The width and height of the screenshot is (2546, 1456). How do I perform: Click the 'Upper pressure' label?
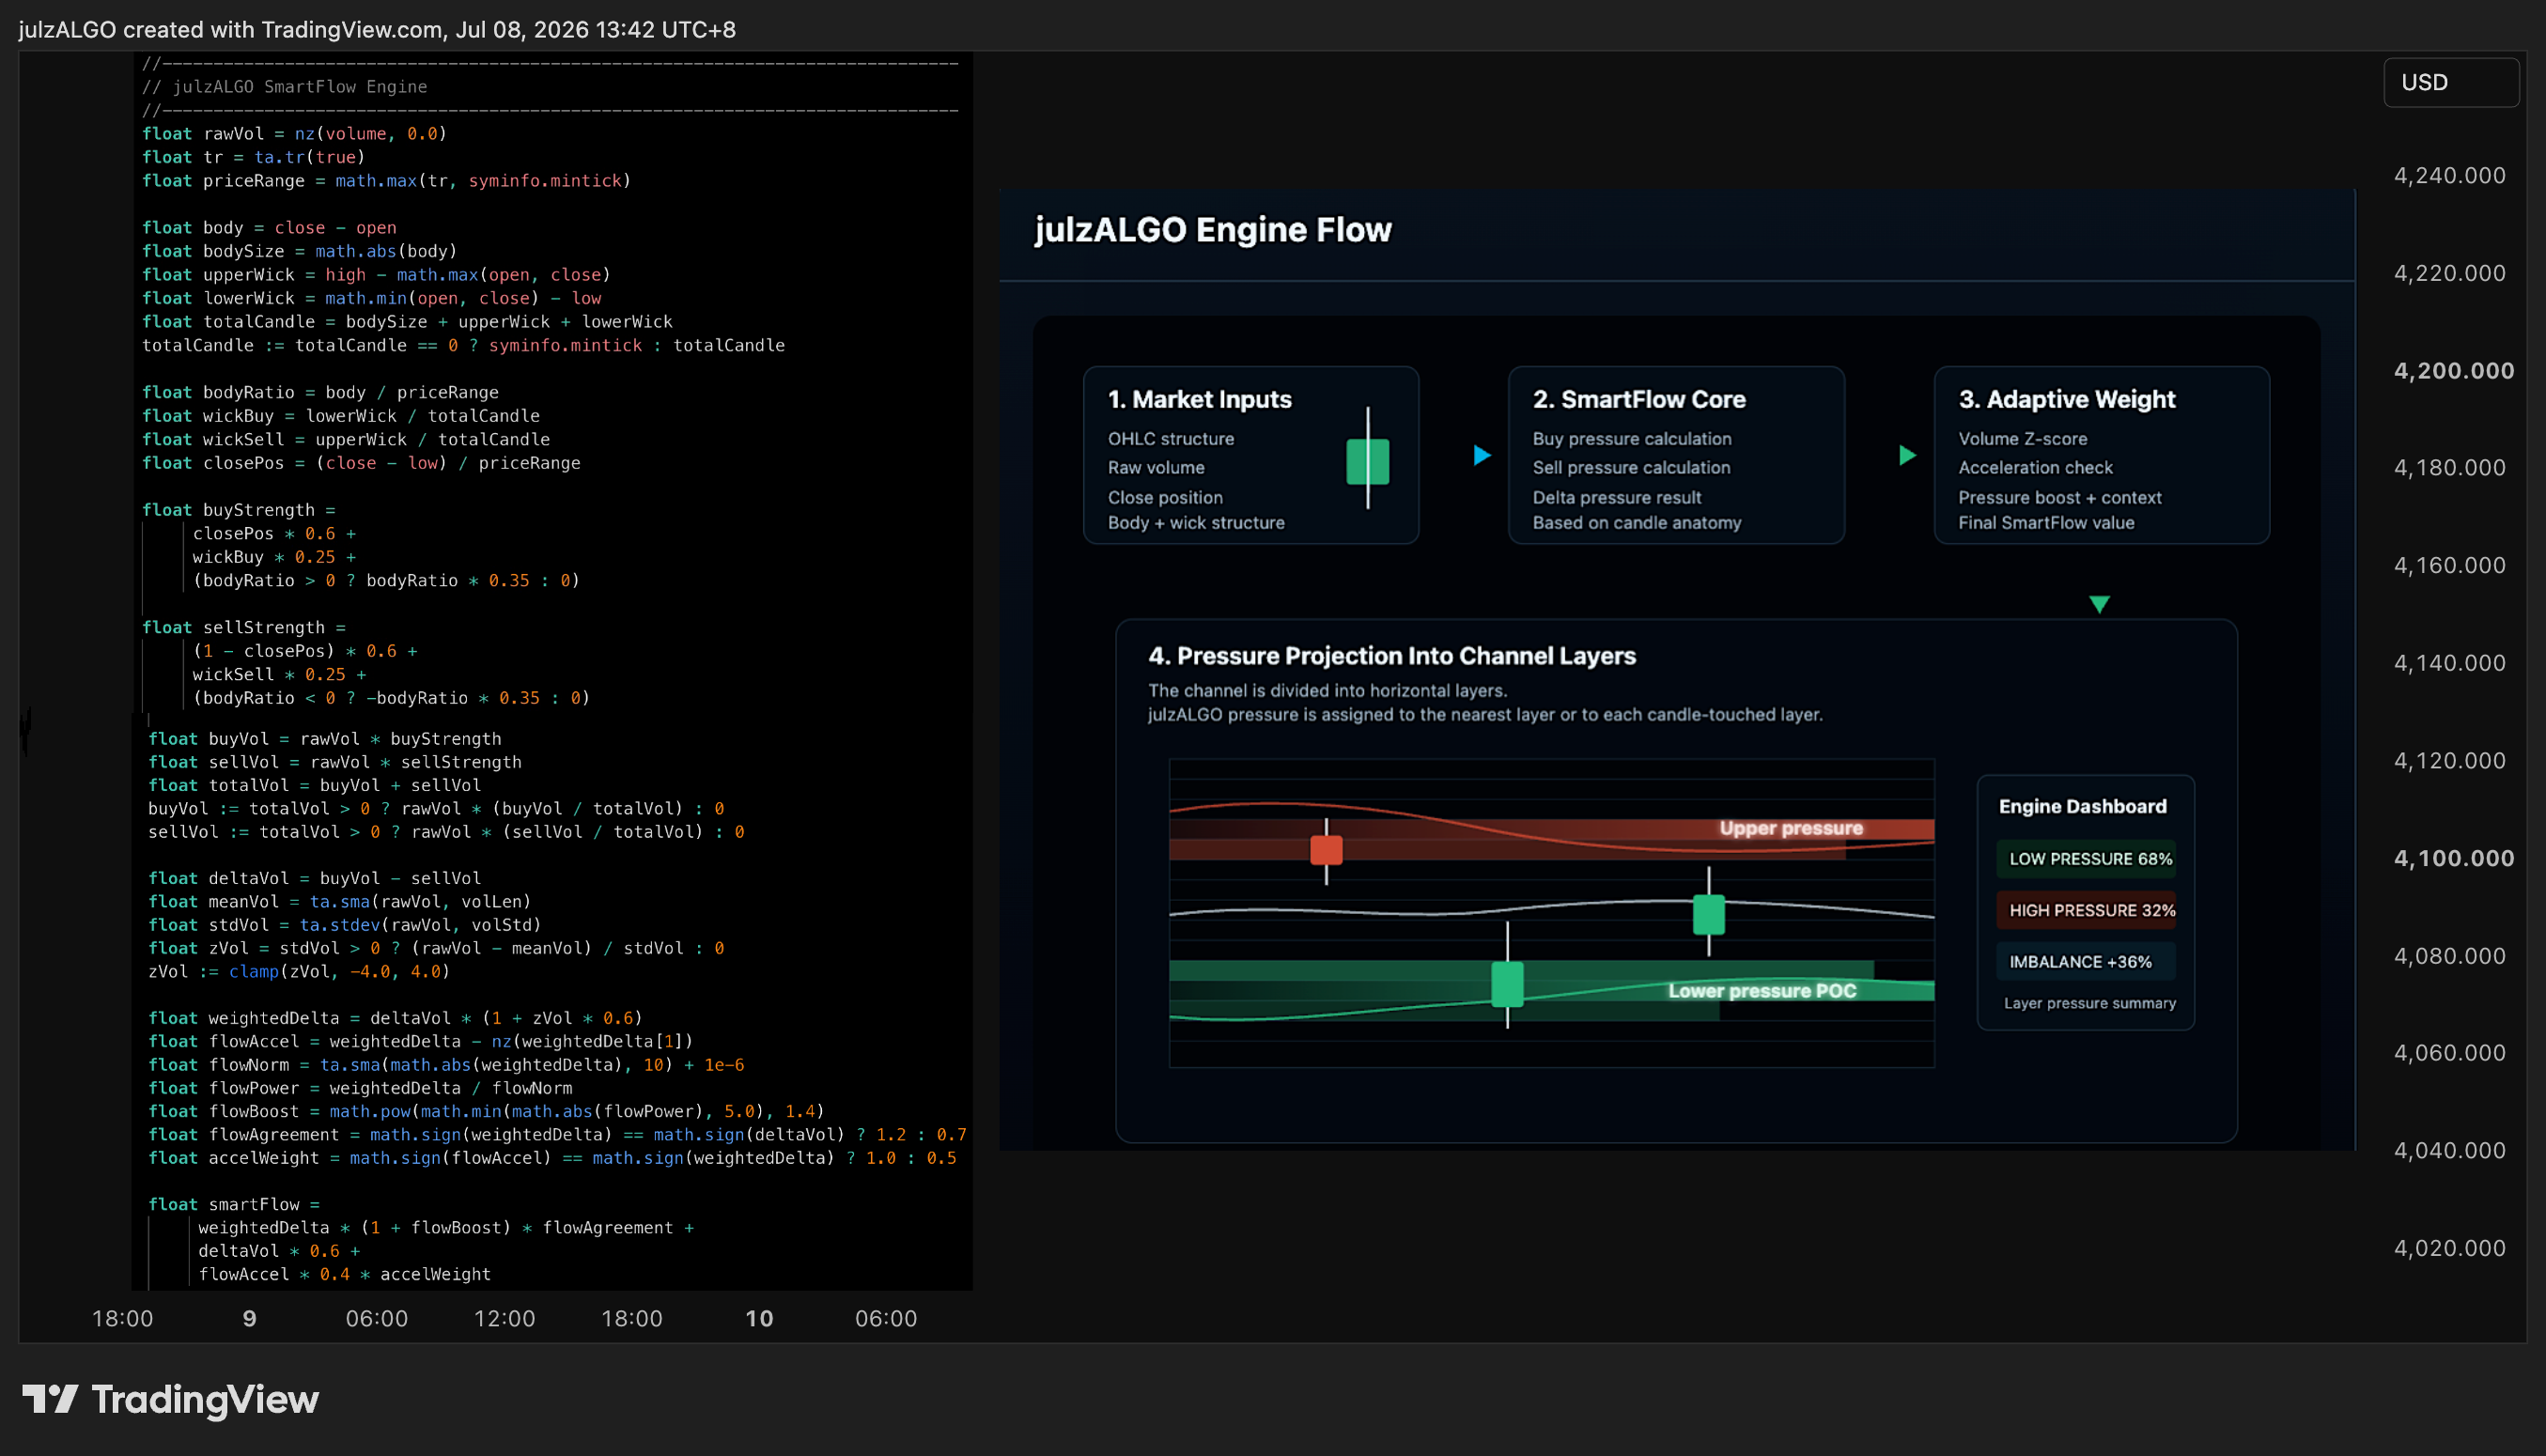(1791, 828)
